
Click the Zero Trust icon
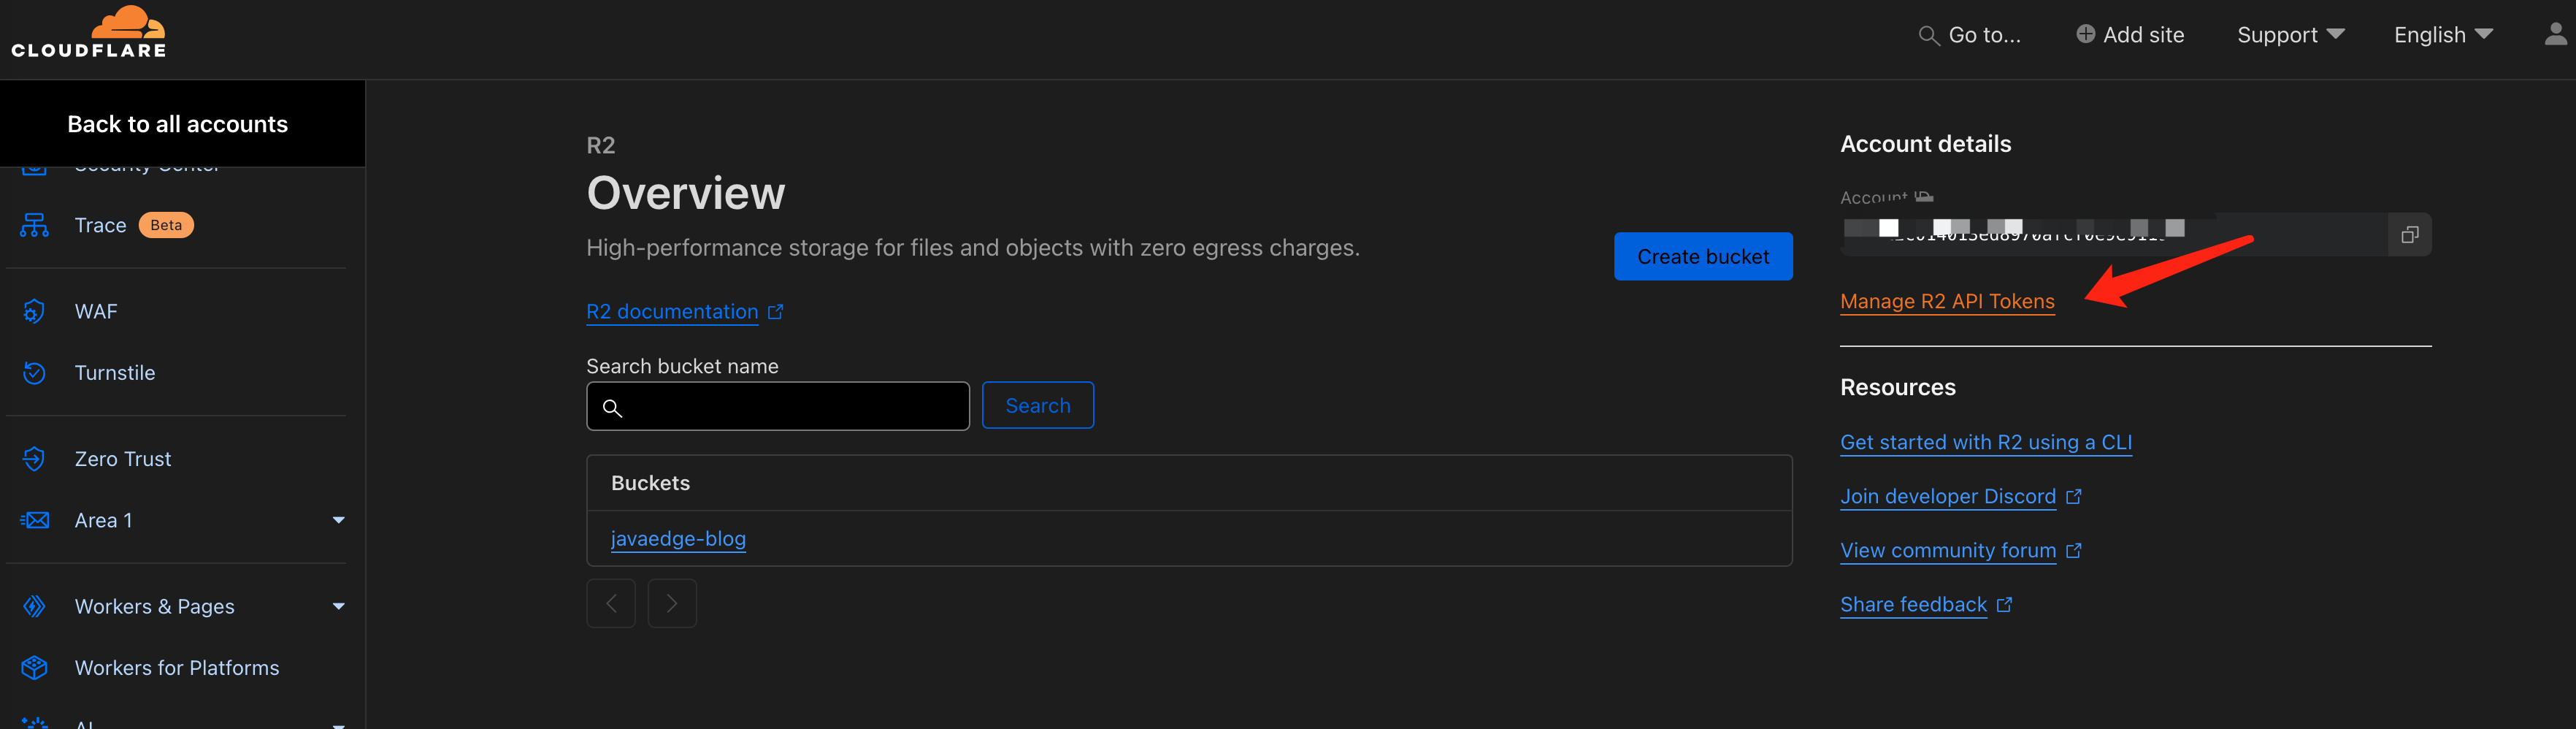tap(34, 459)
